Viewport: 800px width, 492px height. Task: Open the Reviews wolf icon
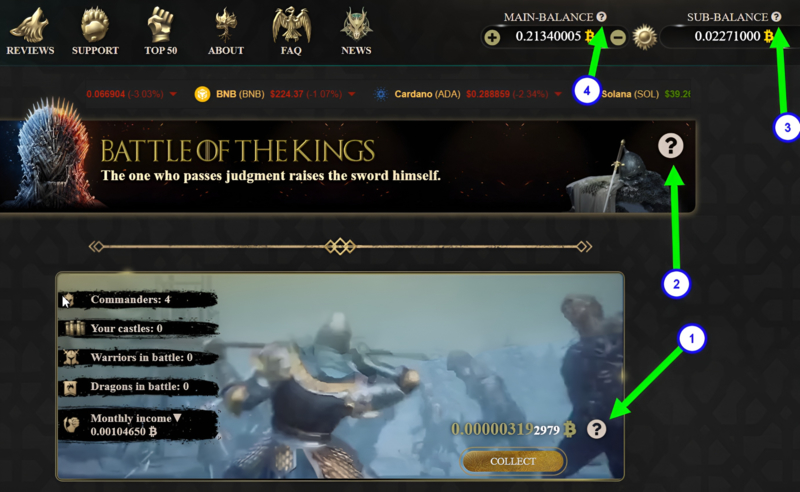click(x=30, y=26)
